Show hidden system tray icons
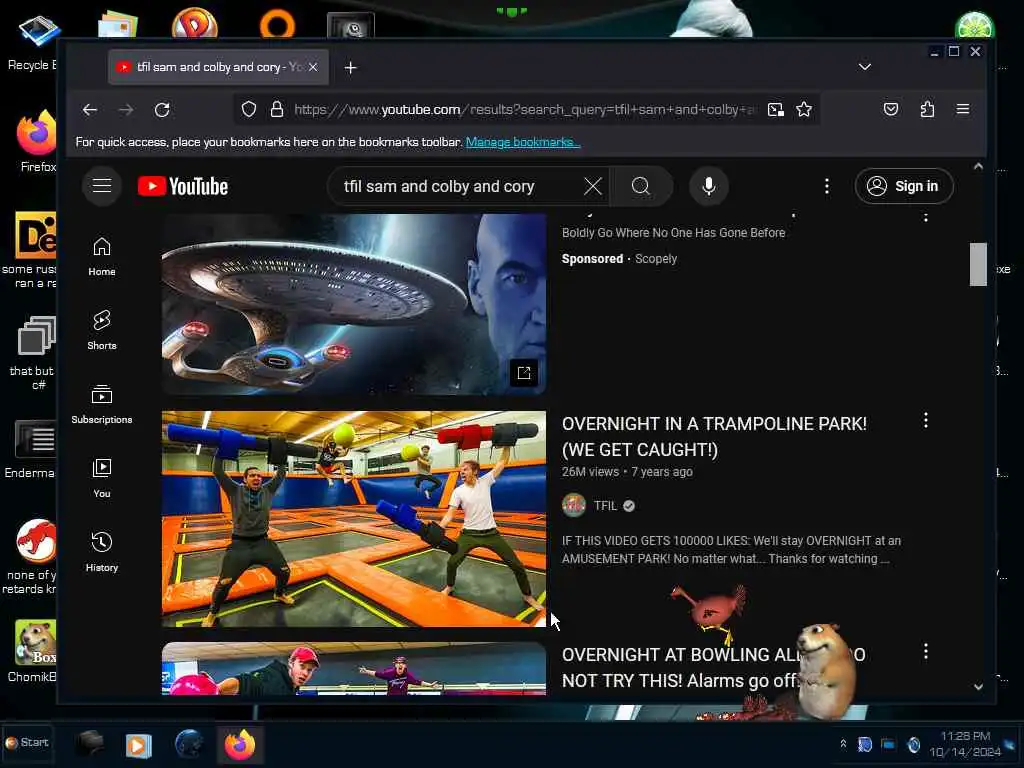This screenshot has height=768, width=1024. click(843, 744)
